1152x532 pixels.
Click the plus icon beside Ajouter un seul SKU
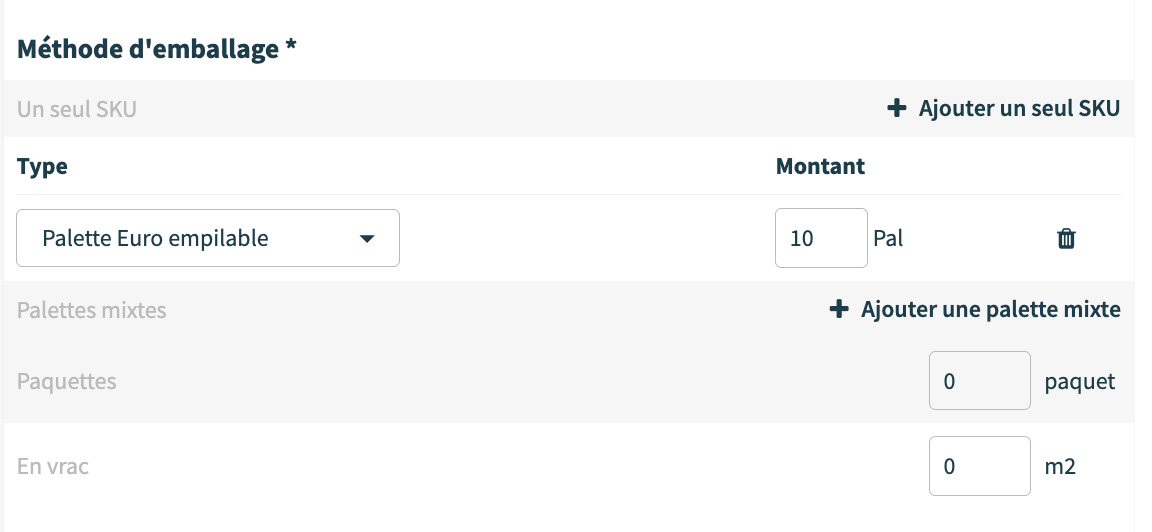click(896, 109)
